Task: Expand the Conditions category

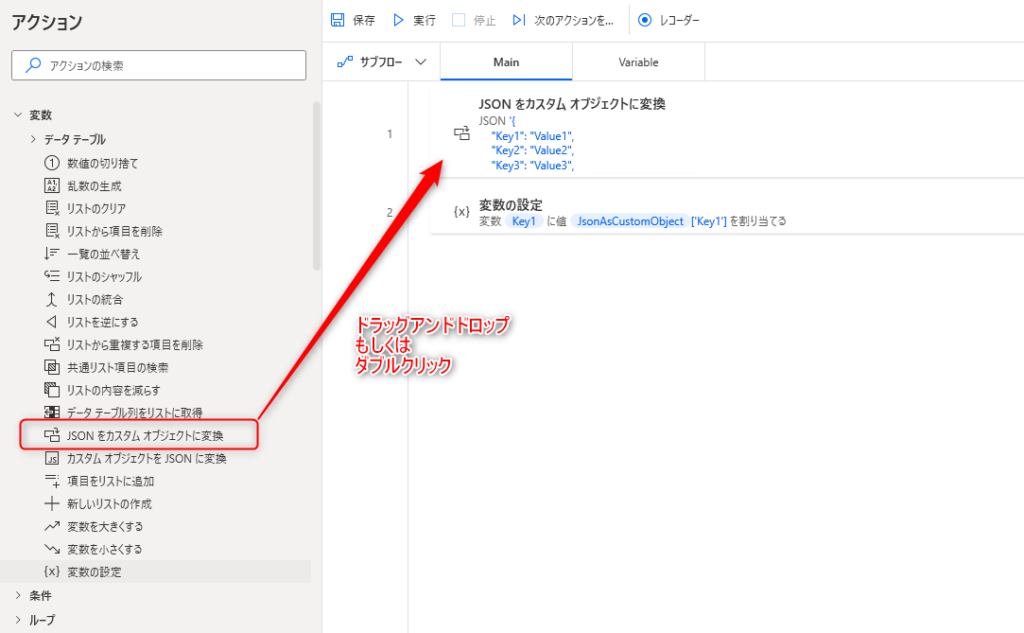Action: [18, 596]
